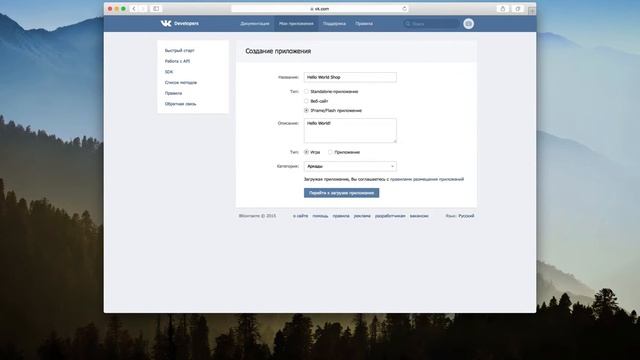The height and width of the screenshot is (360, 640).
Task: Click the footer link разработчикам
Action: pyautogui.click(x=390, y=216)
